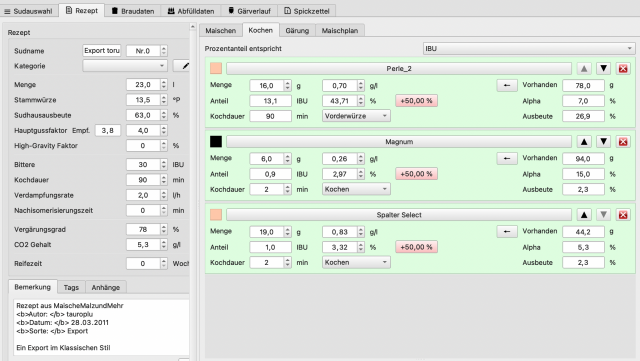
Task: Open the Kategorie dropdown
Action: (x=125, y=66)
